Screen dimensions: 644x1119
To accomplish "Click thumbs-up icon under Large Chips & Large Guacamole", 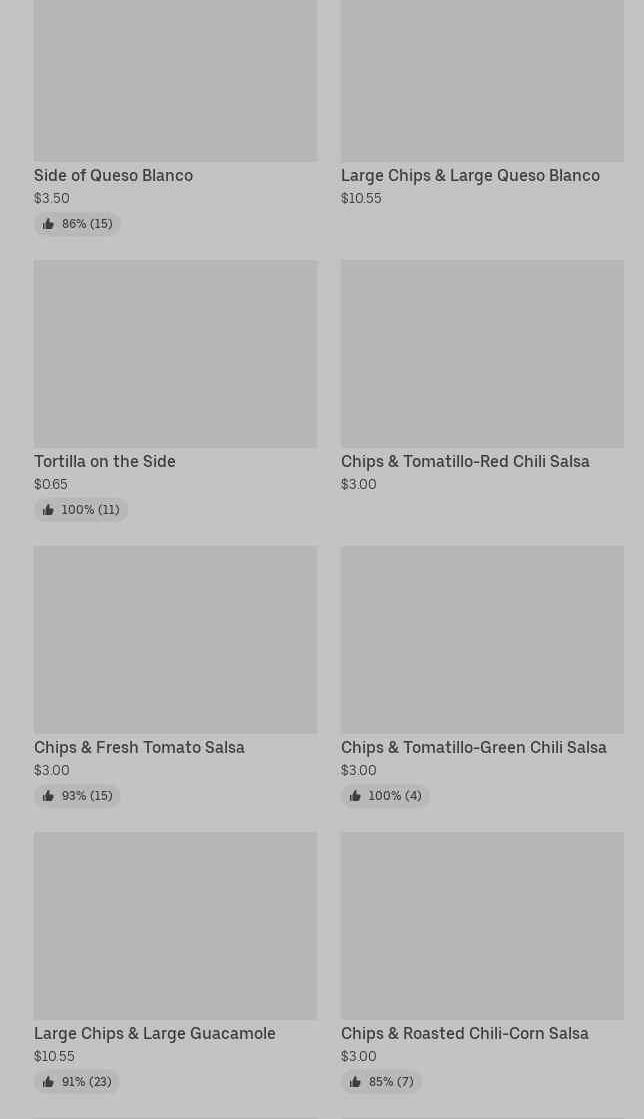I will pos(48,1082).
